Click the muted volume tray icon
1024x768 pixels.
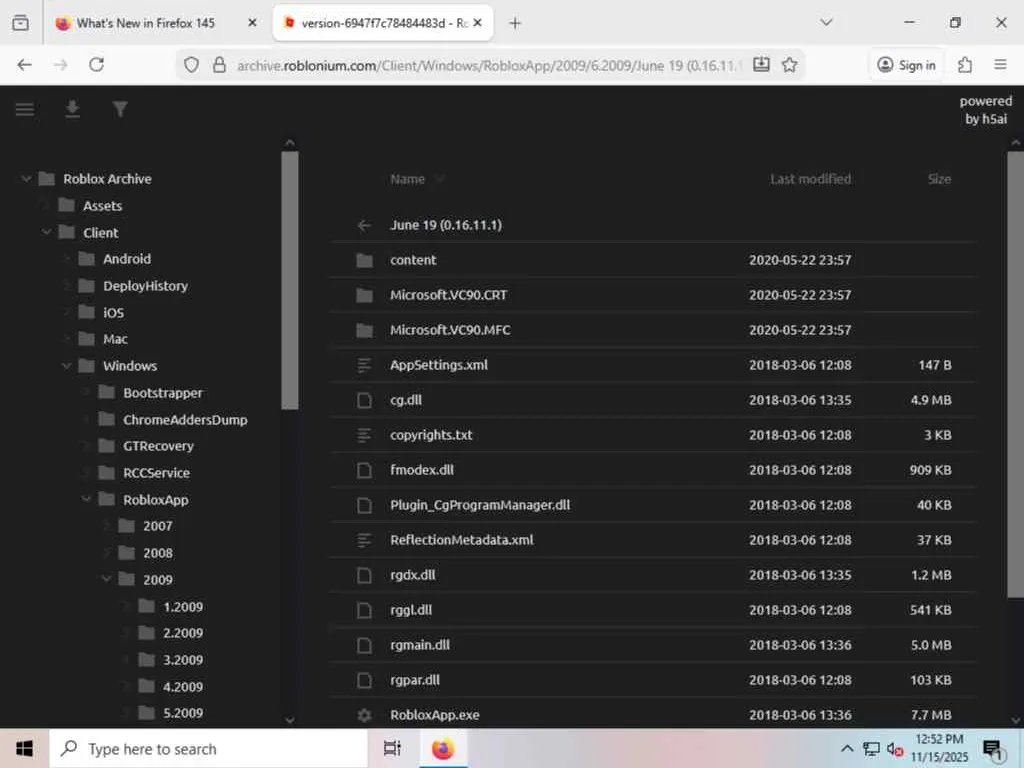pos(895,750)
